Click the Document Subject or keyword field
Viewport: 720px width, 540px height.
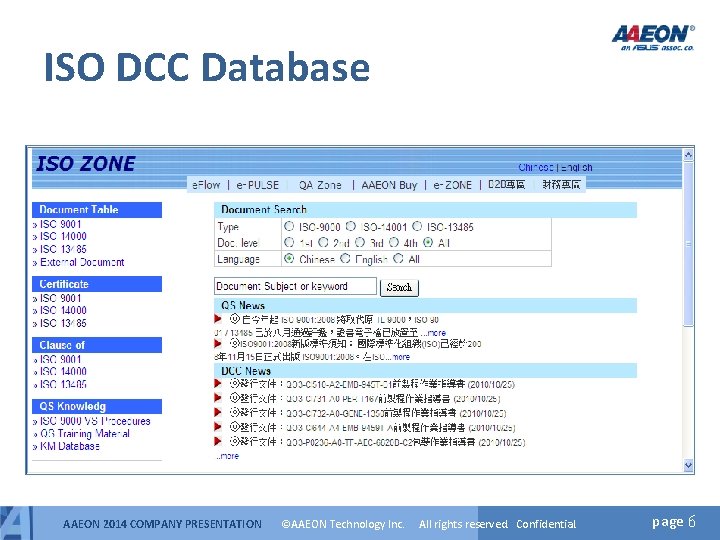(295, 286)
